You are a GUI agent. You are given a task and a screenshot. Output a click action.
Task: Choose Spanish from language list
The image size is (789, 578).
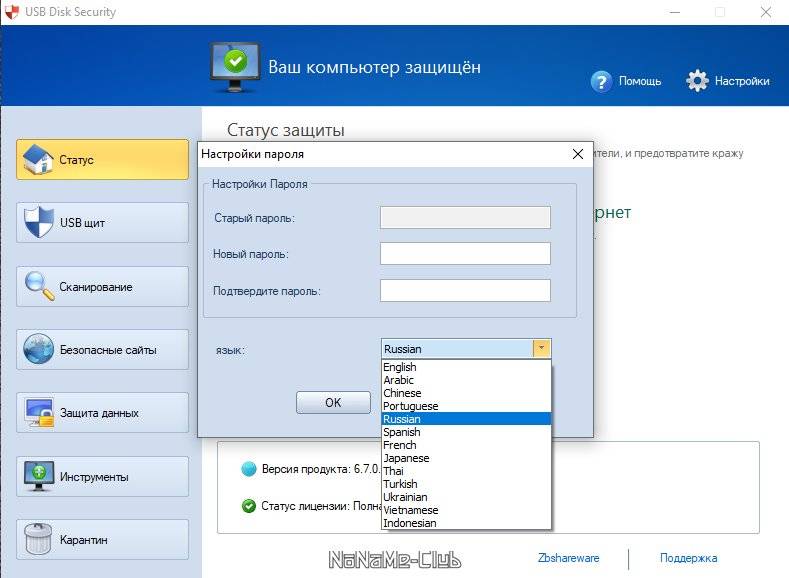(466, 432)
